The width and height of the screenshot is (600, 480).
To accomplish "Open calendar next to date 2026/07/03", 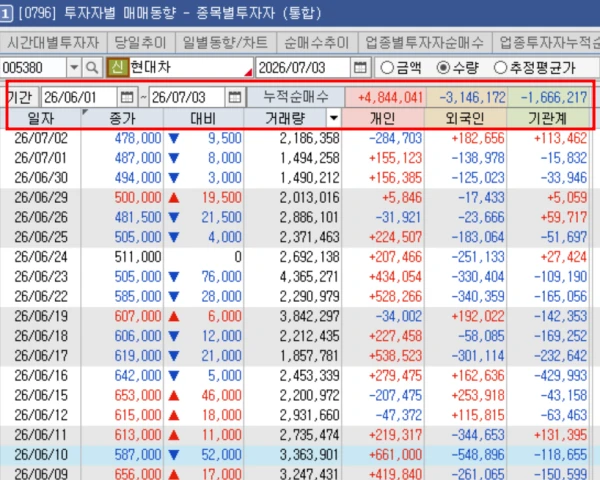I will [360, 68].
